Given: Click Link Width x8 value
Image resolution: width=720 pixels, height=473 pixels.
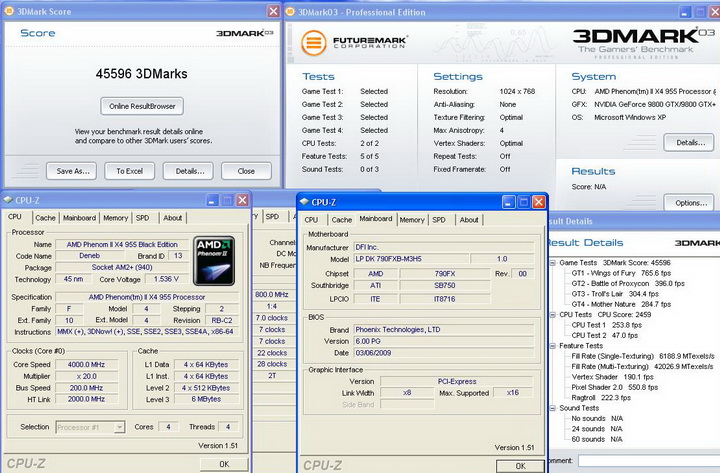Looking at the screenshot, I should [407, 393].
